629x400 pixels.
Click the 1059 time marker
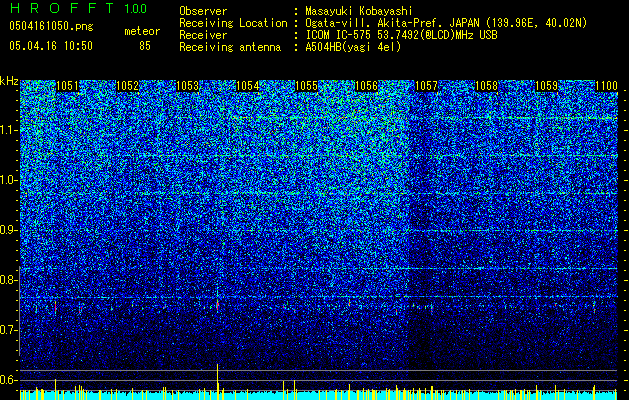click(x=546, y=86)
